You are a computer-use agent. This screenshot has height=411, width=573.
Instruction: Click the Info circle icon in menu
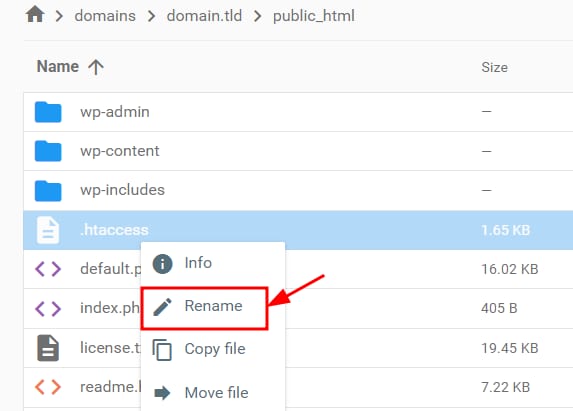162,264
